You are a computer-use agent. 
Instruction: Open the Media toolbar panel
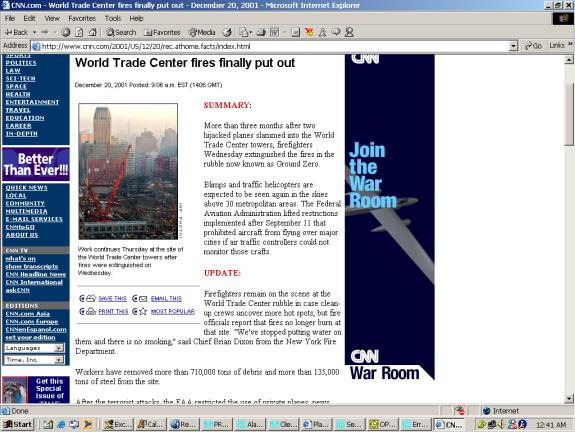[202, 32]
